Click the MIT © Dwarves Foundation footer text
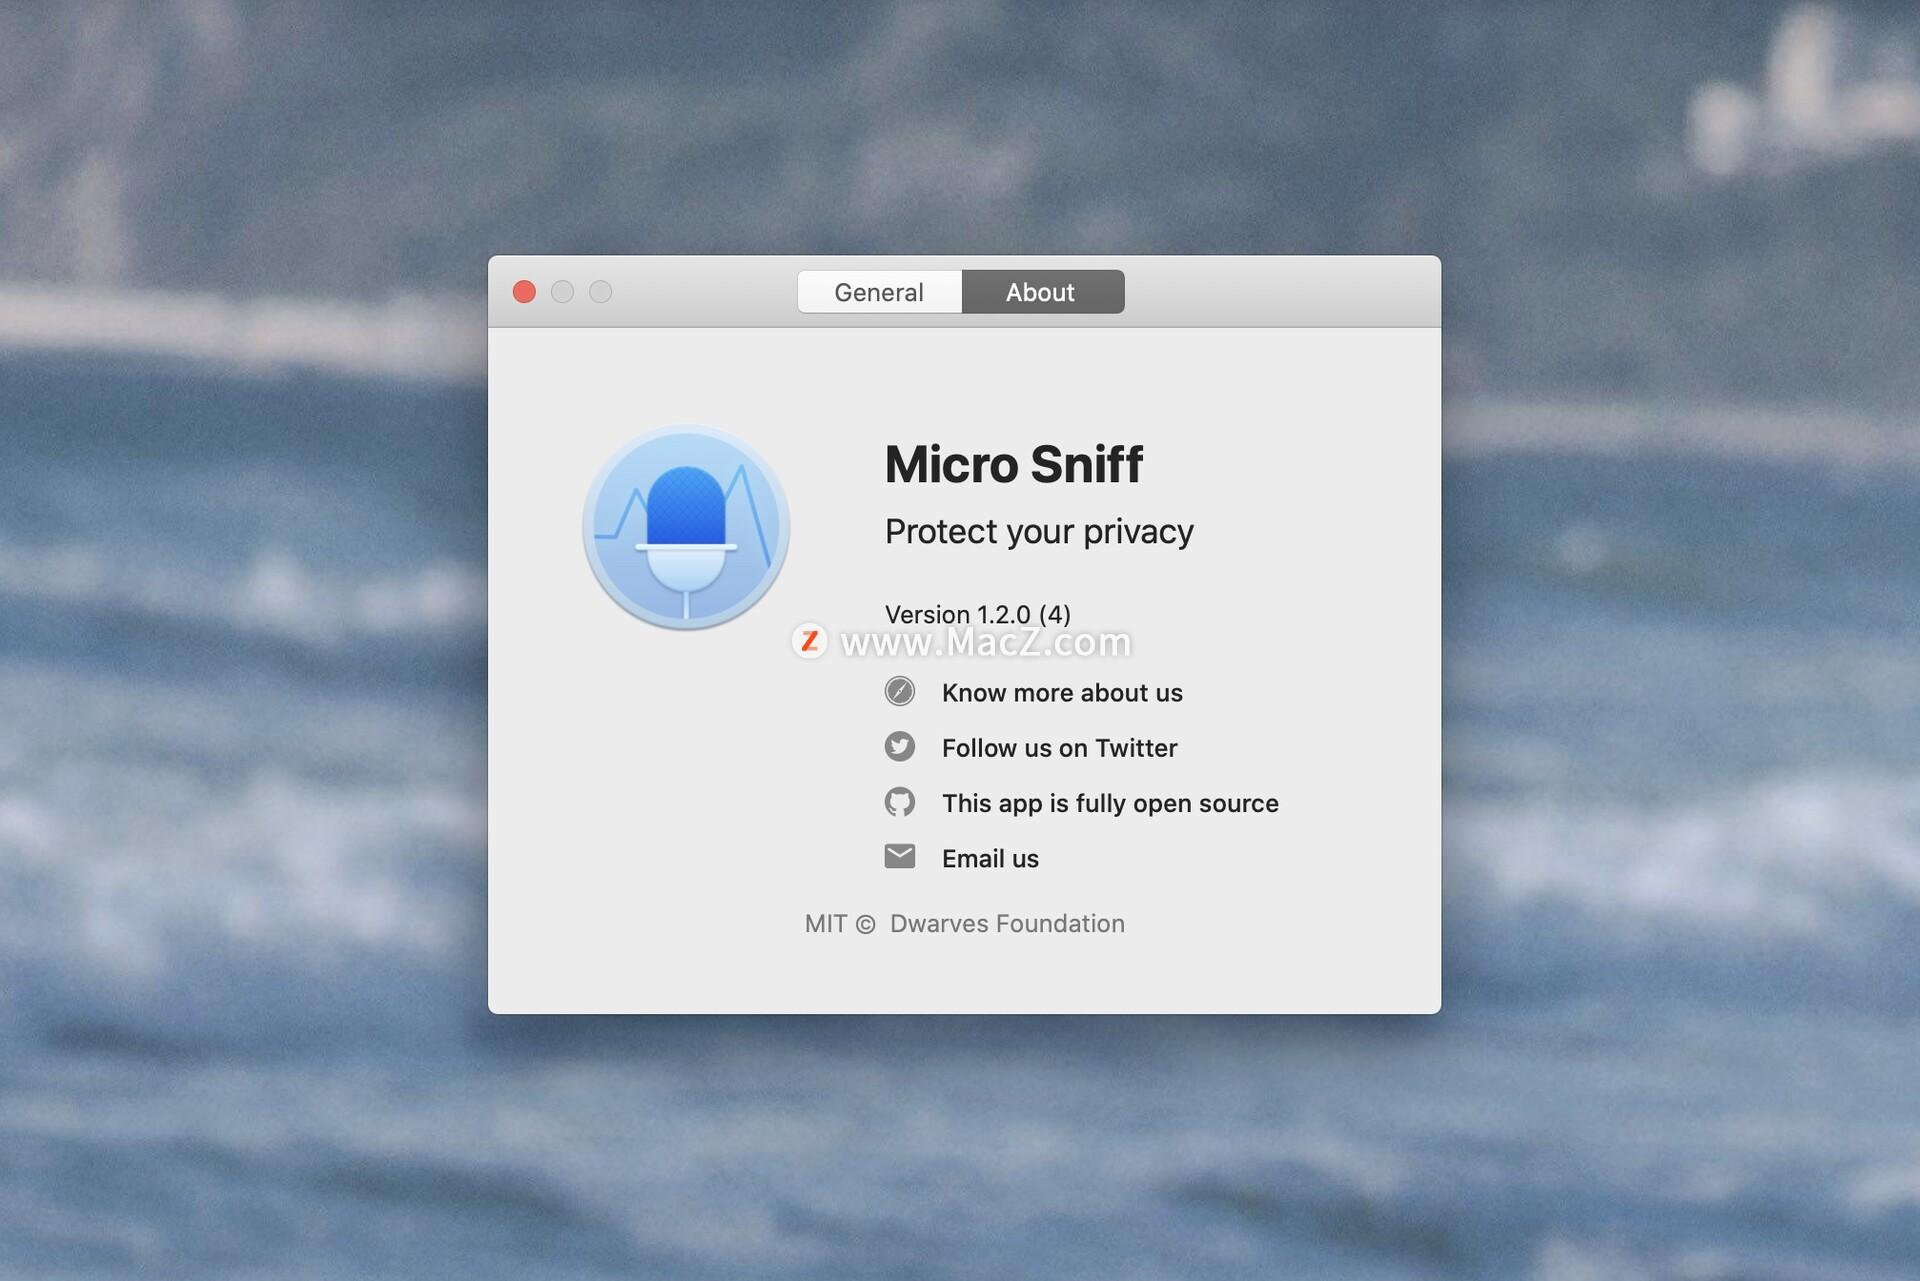Viewport: 1920px width, 1281px height. point(965,924)
